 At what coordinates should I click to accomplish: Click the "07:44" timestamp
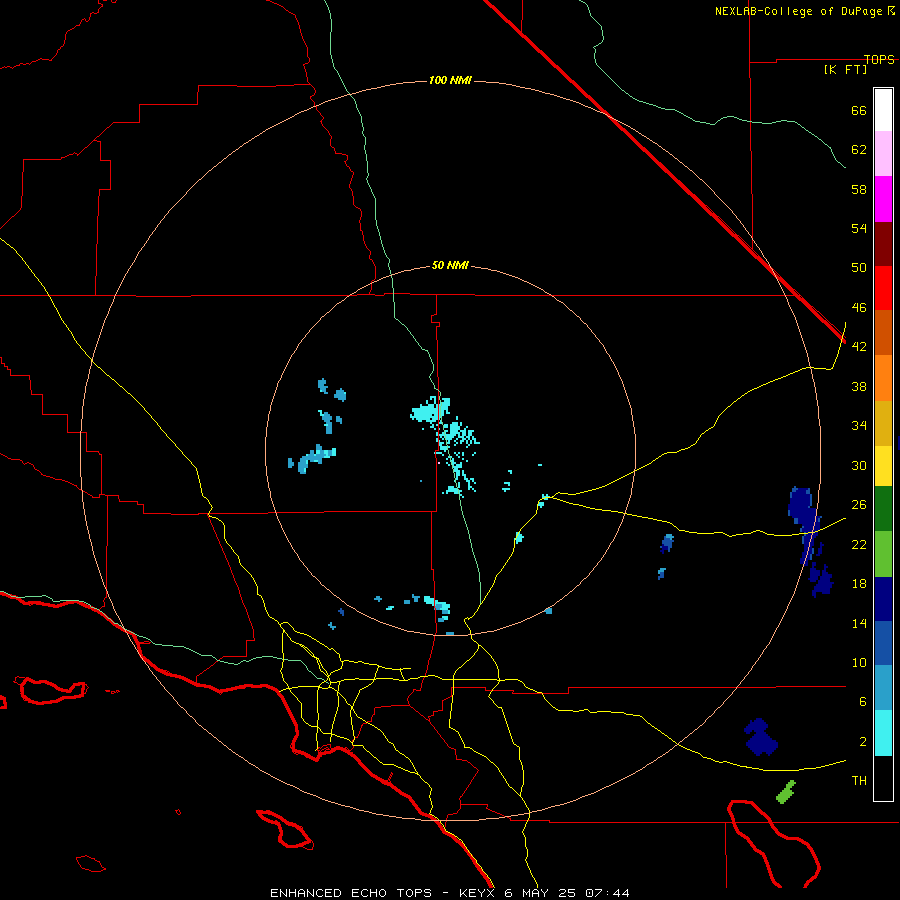click(x=607, y=893)
